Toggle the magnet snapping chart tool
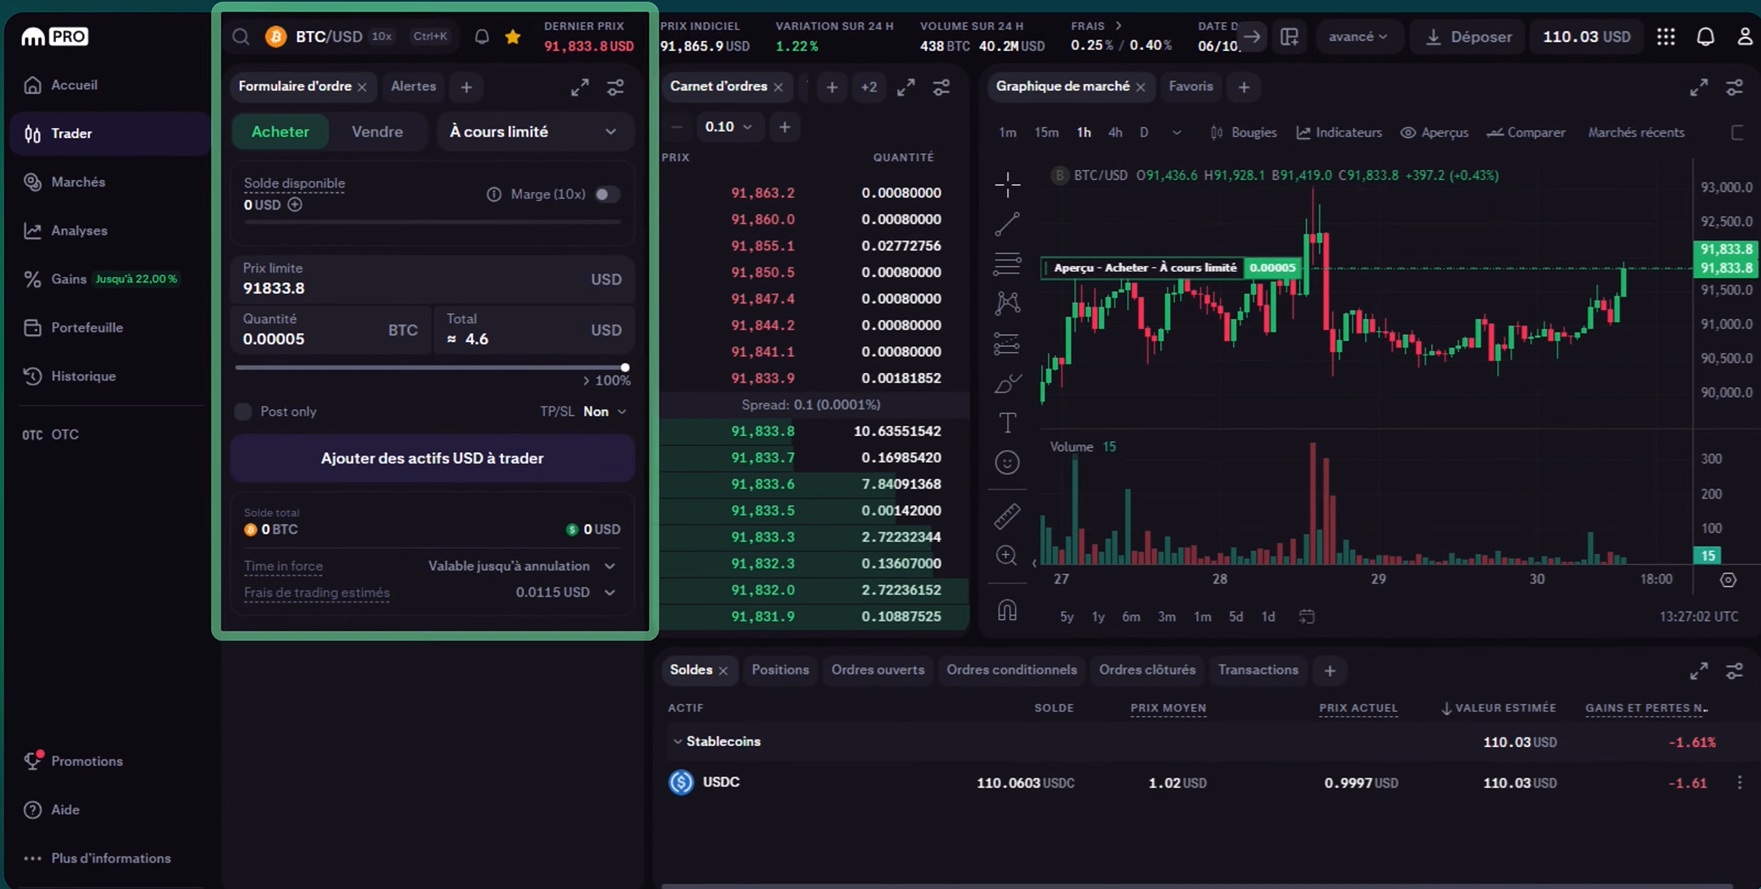This screenshot has height=889, width=1761. pos(1007,610)
